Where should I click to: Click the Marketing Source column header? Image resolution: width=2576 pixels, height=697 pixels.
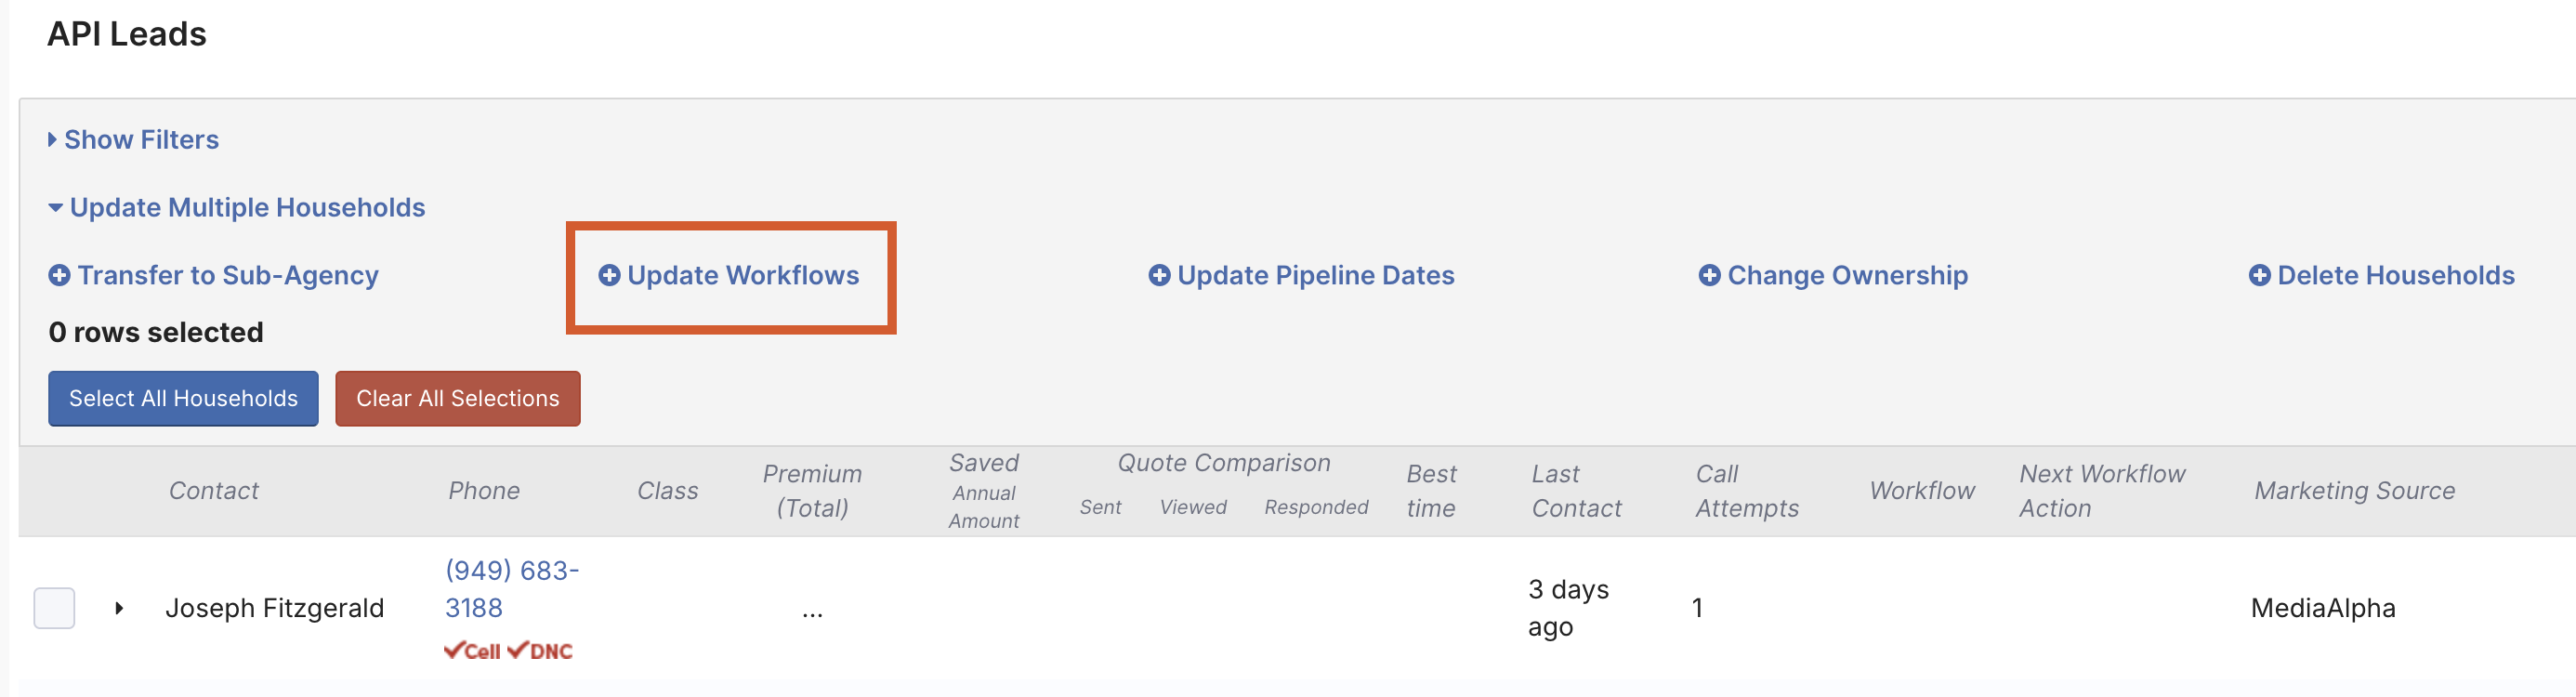pyautogui.click(x=2354, y=491)
